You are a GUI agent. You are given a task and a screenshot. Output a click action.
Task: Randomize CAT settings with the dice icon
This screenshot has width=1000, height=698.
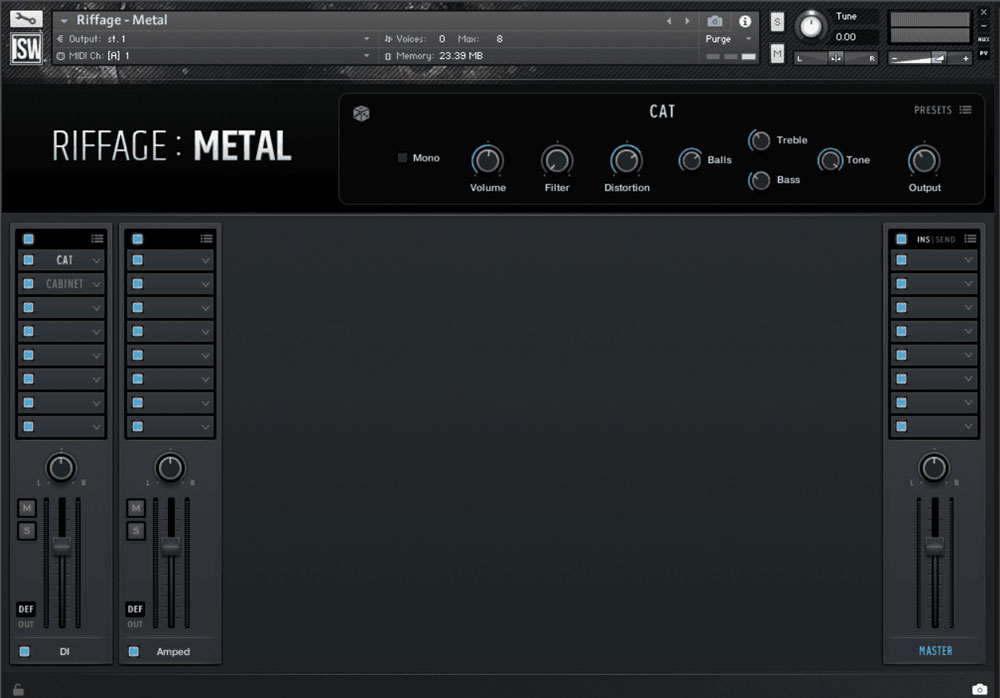361,114
